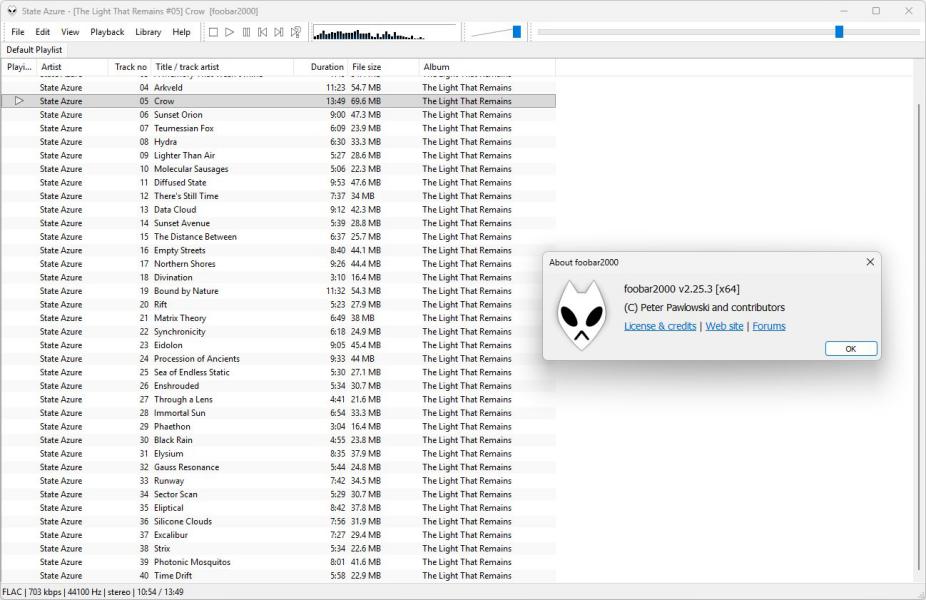
Task: Visit the Forums link
Action: point(768,326)
